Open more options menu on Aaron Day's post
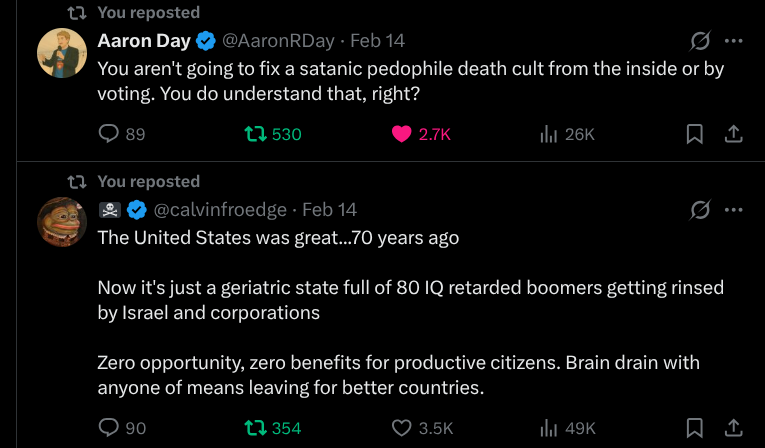 (x=733, y=41)
